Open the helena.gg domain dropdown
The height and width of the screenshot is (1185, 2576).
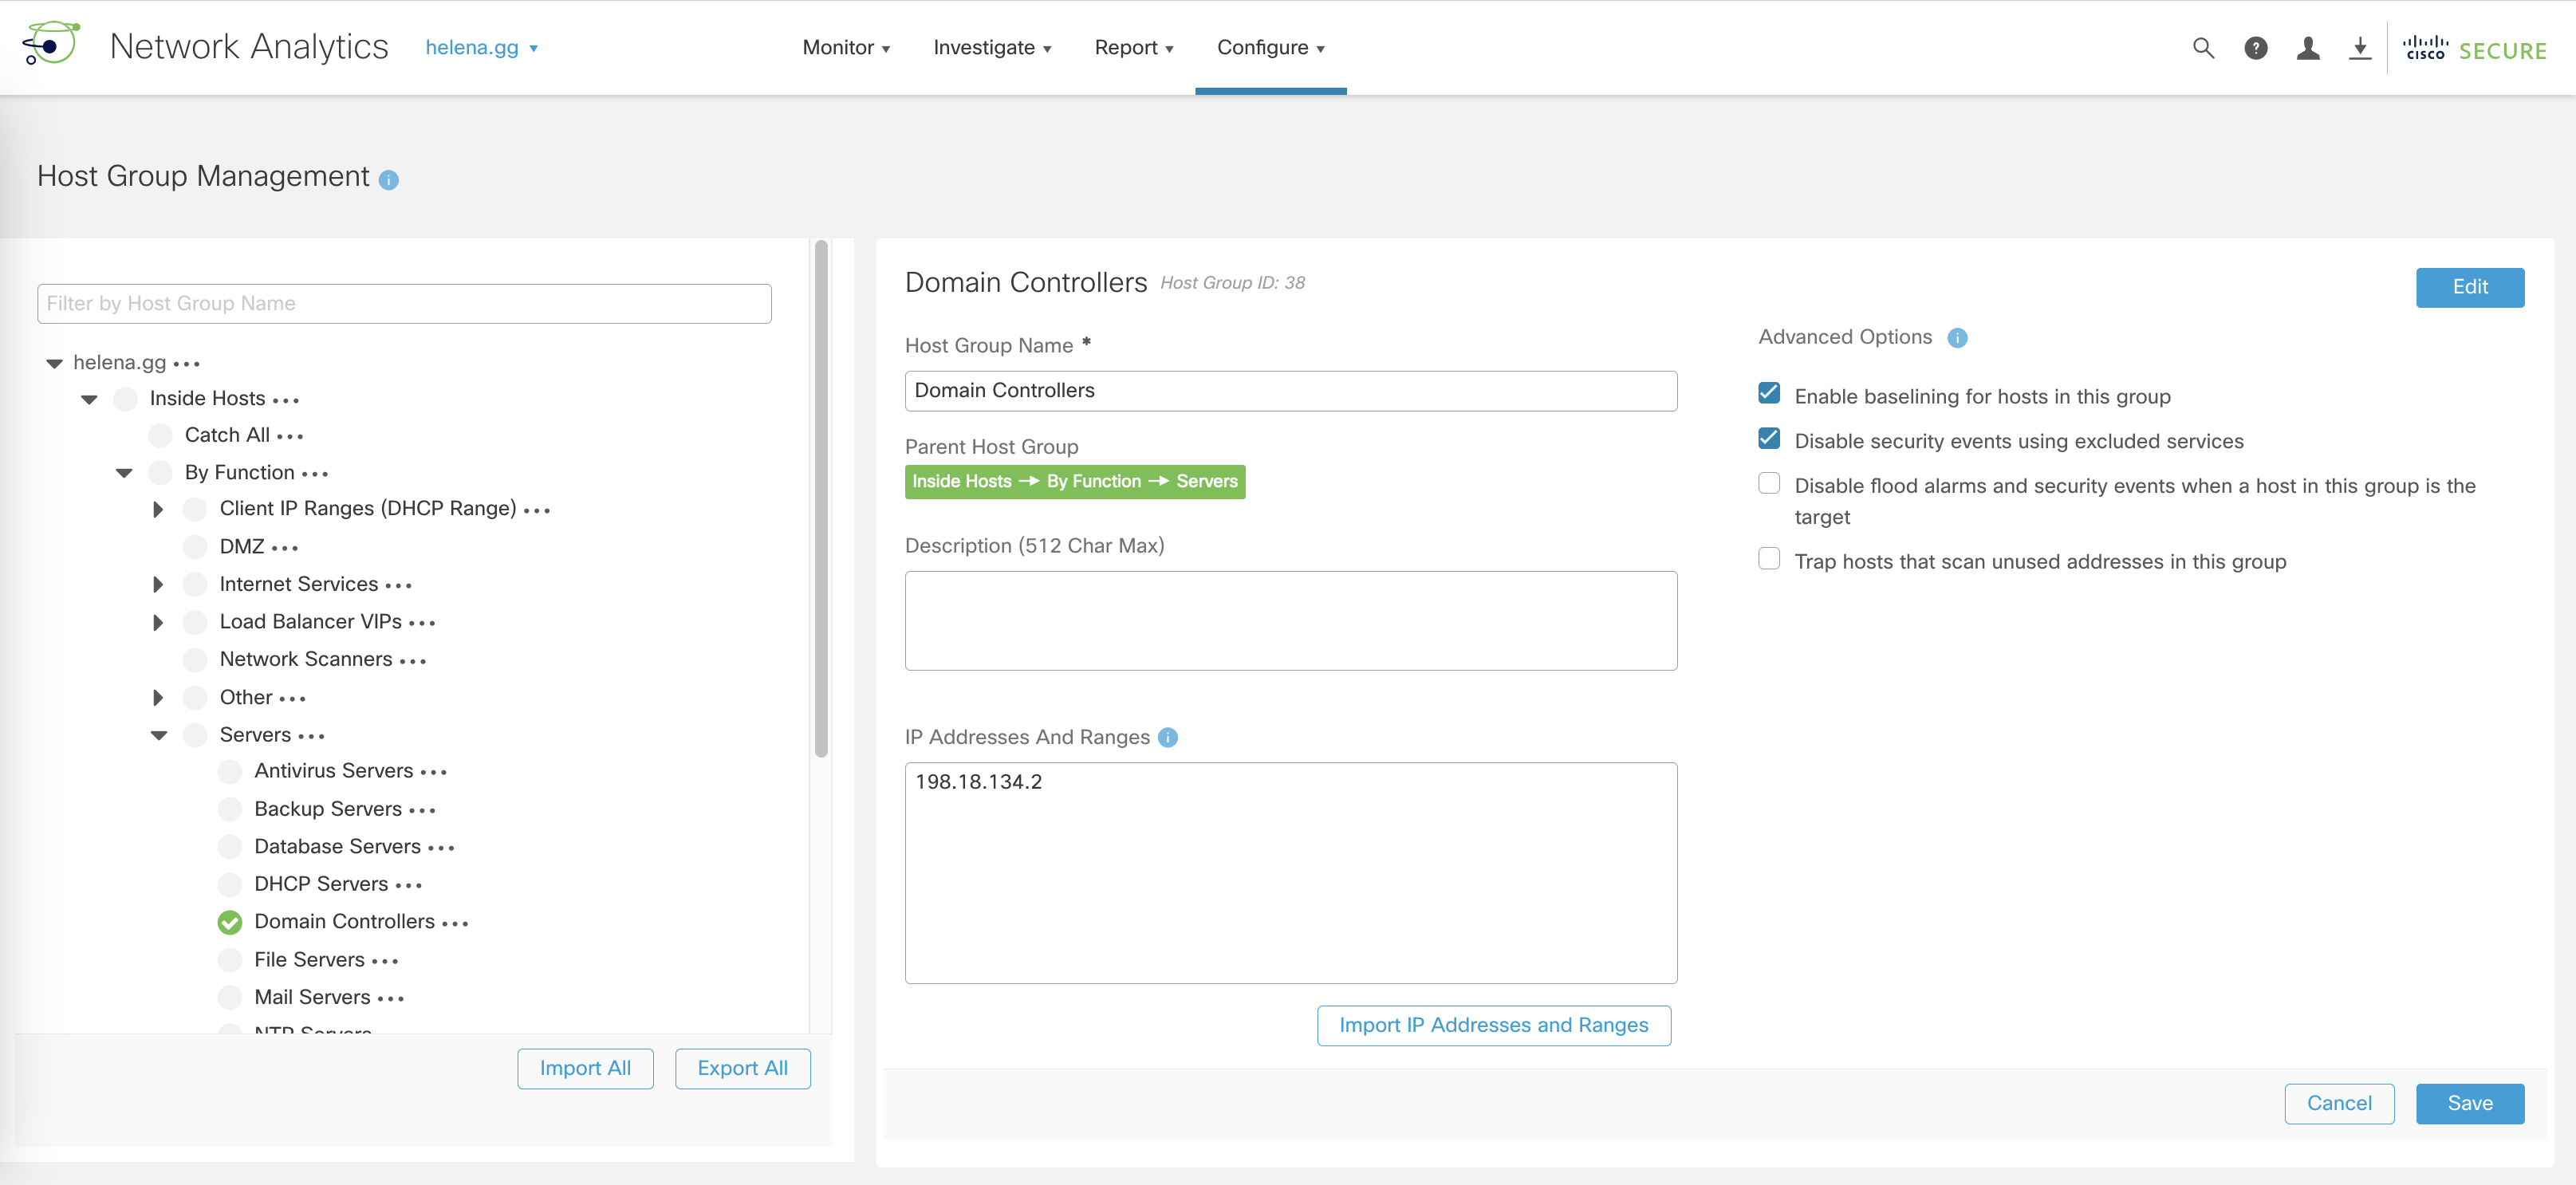pyautogui.click(x=481, y=48)
